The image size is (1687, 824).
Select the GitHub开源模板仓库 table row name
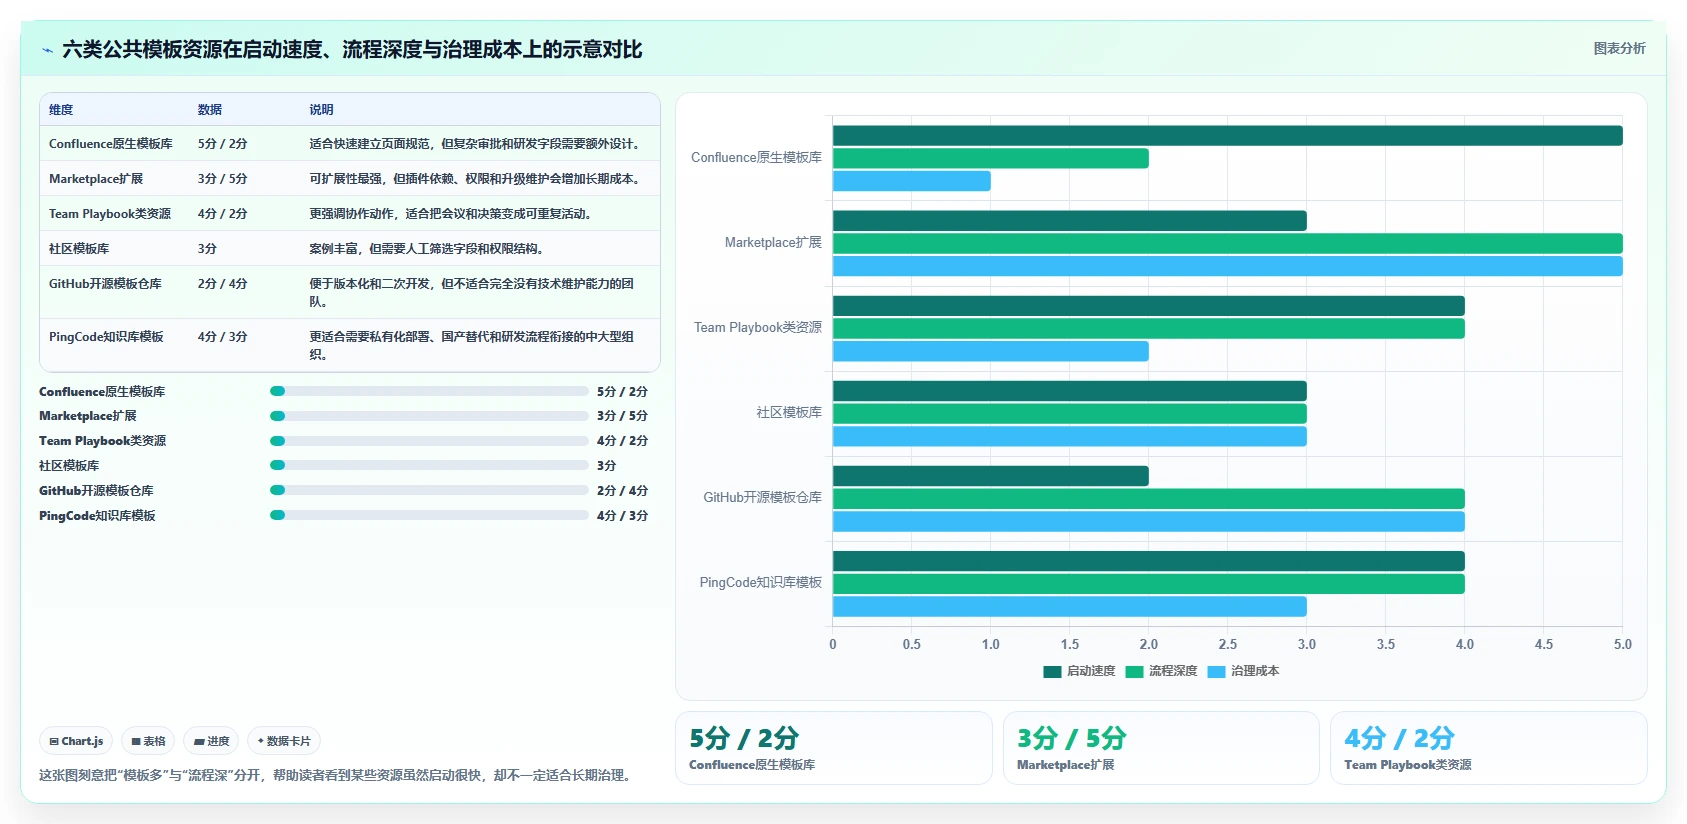[x=105, y=284]
